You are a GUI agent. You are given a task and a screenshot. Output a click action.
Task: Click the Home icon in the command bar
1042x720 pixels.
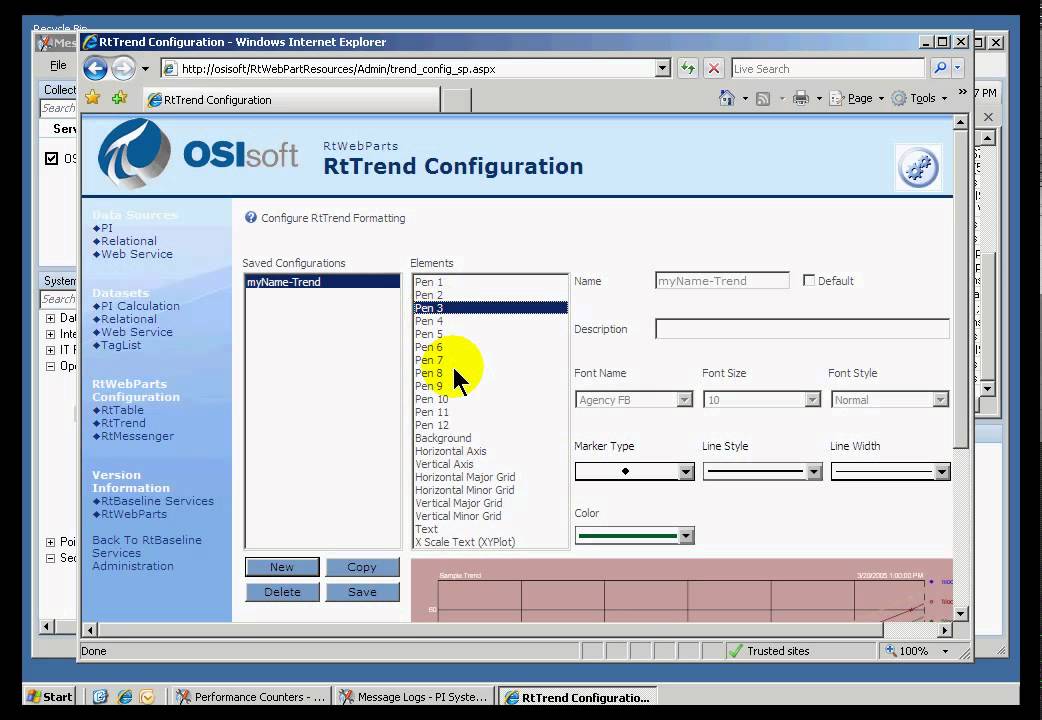point(727,98)
